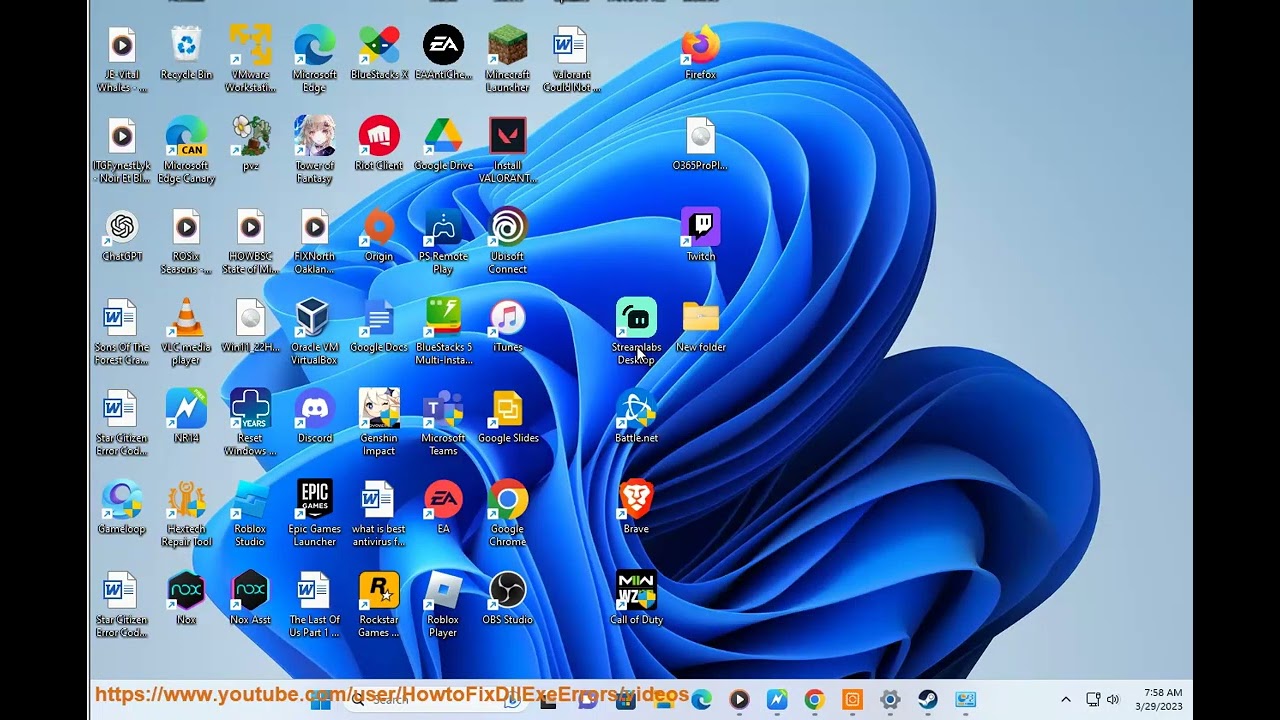Open Twitch desktop shortcut
The width and height of the screenshot is (1280, 720).
click(x=700, y=237)
